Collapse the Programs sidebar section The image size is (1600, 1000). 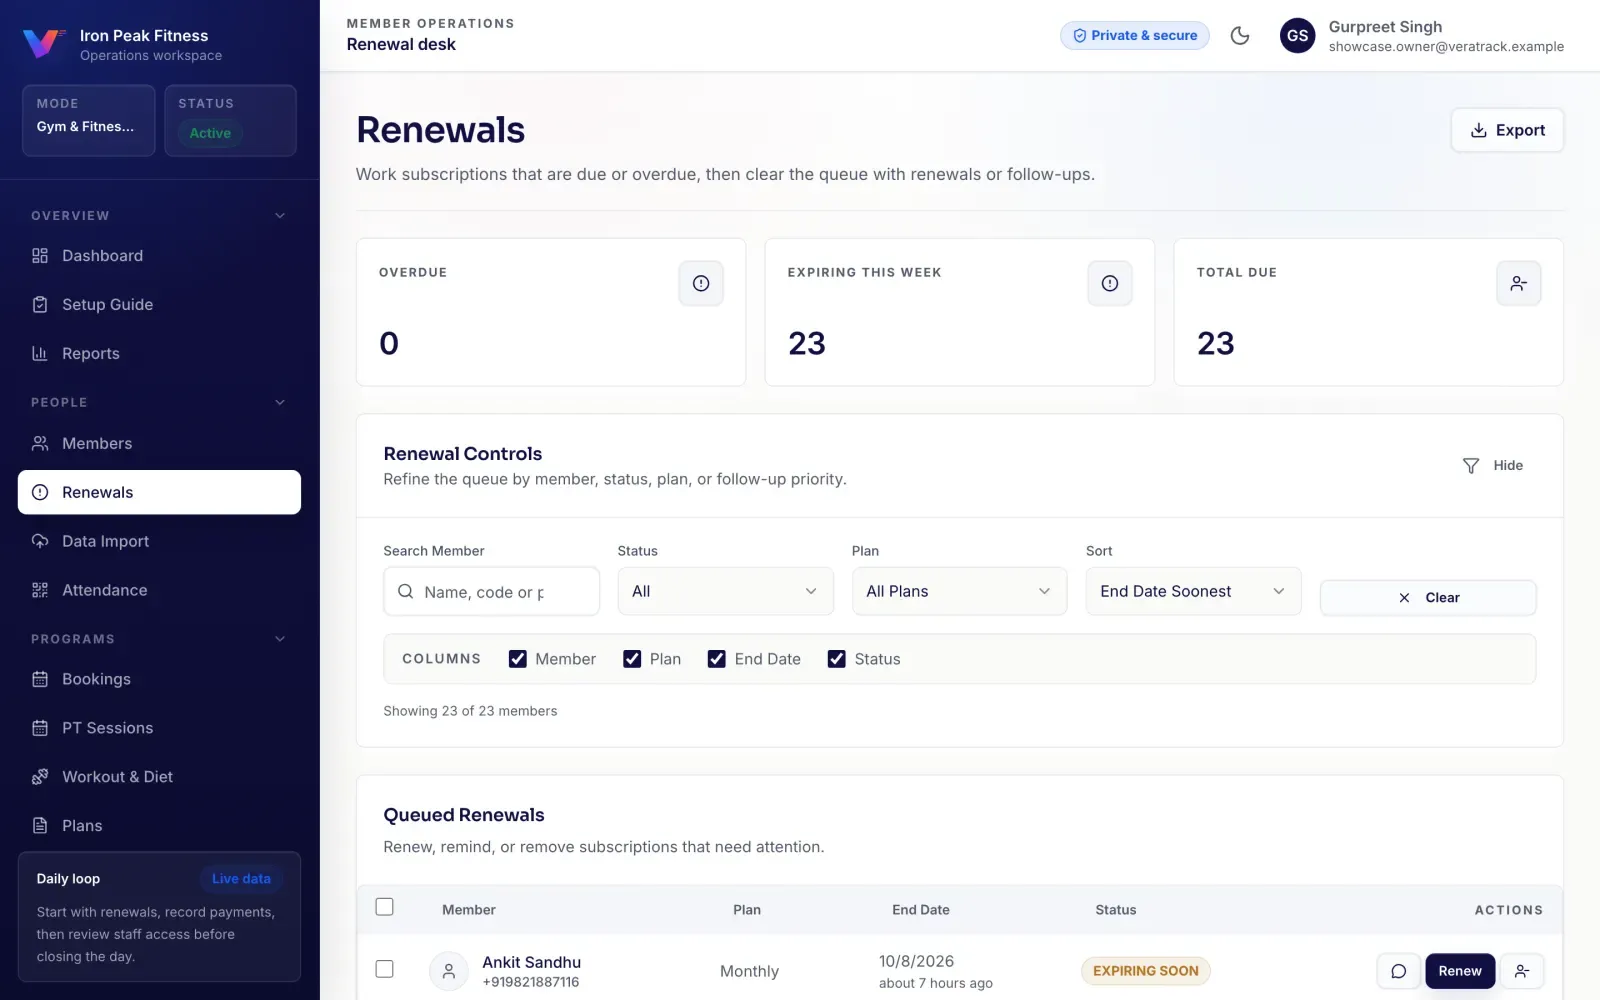point(280,639)
